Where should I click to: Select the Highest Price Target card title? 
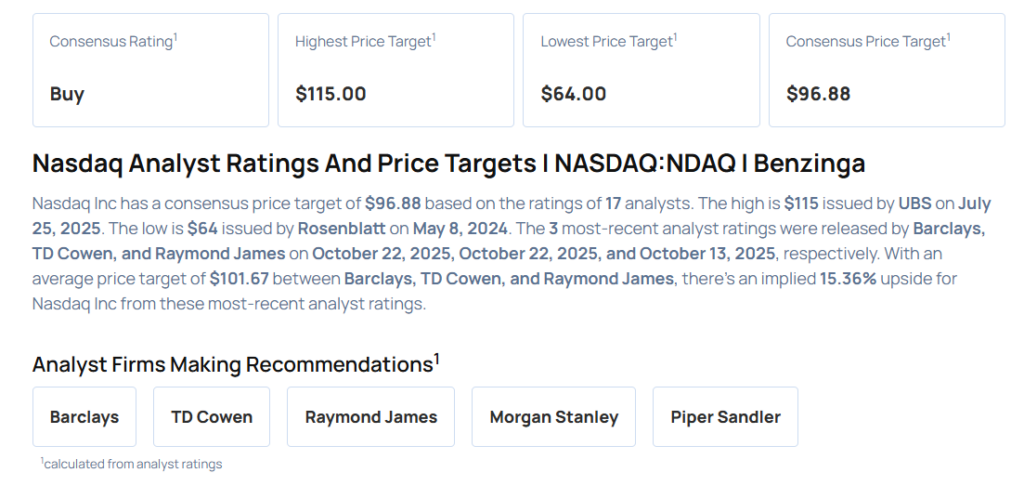click(365, 41)
